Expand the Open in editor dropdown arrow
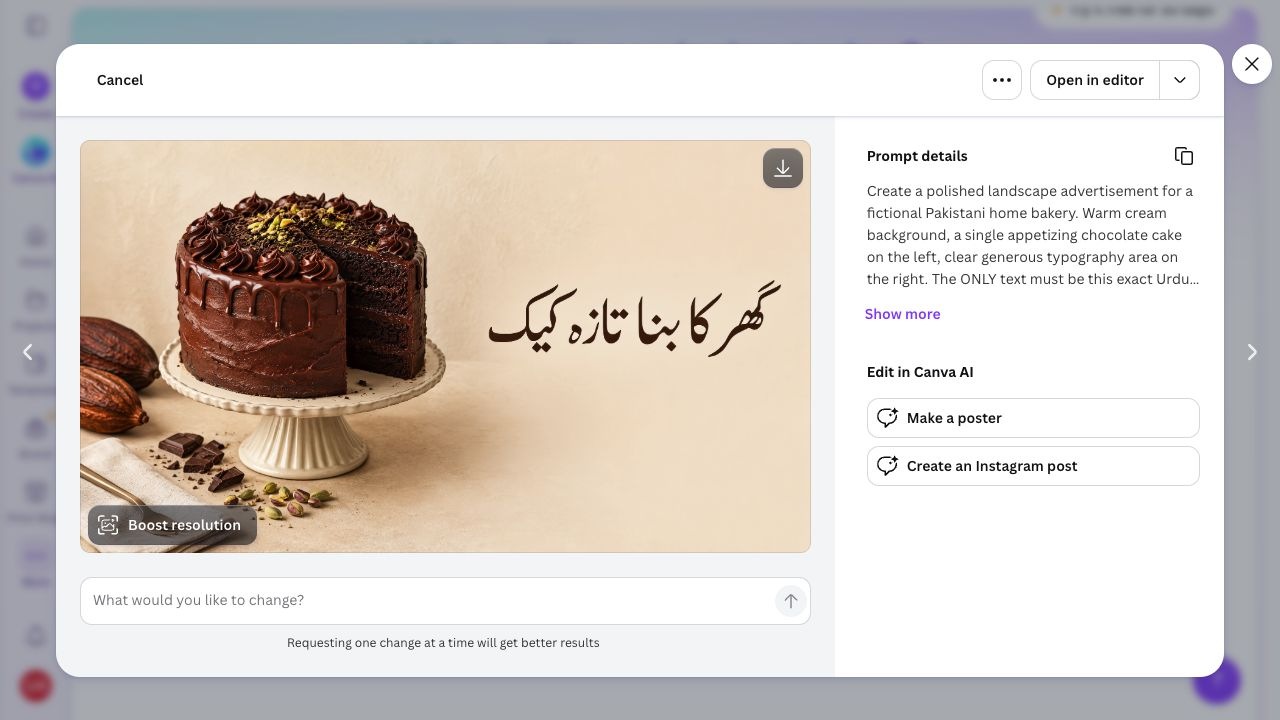 (1180, 80)
